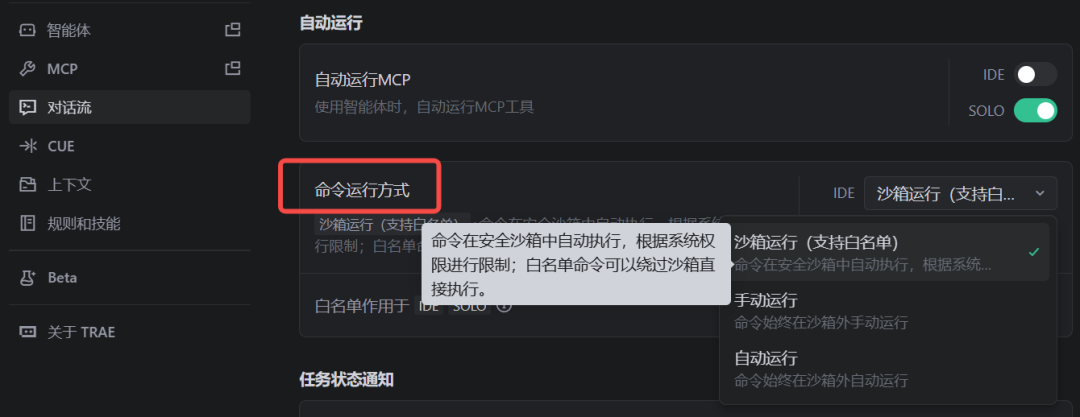This screenshot has height=417, width=1080.
Task: Click the 对话流 chat icon
Action: 27,108
